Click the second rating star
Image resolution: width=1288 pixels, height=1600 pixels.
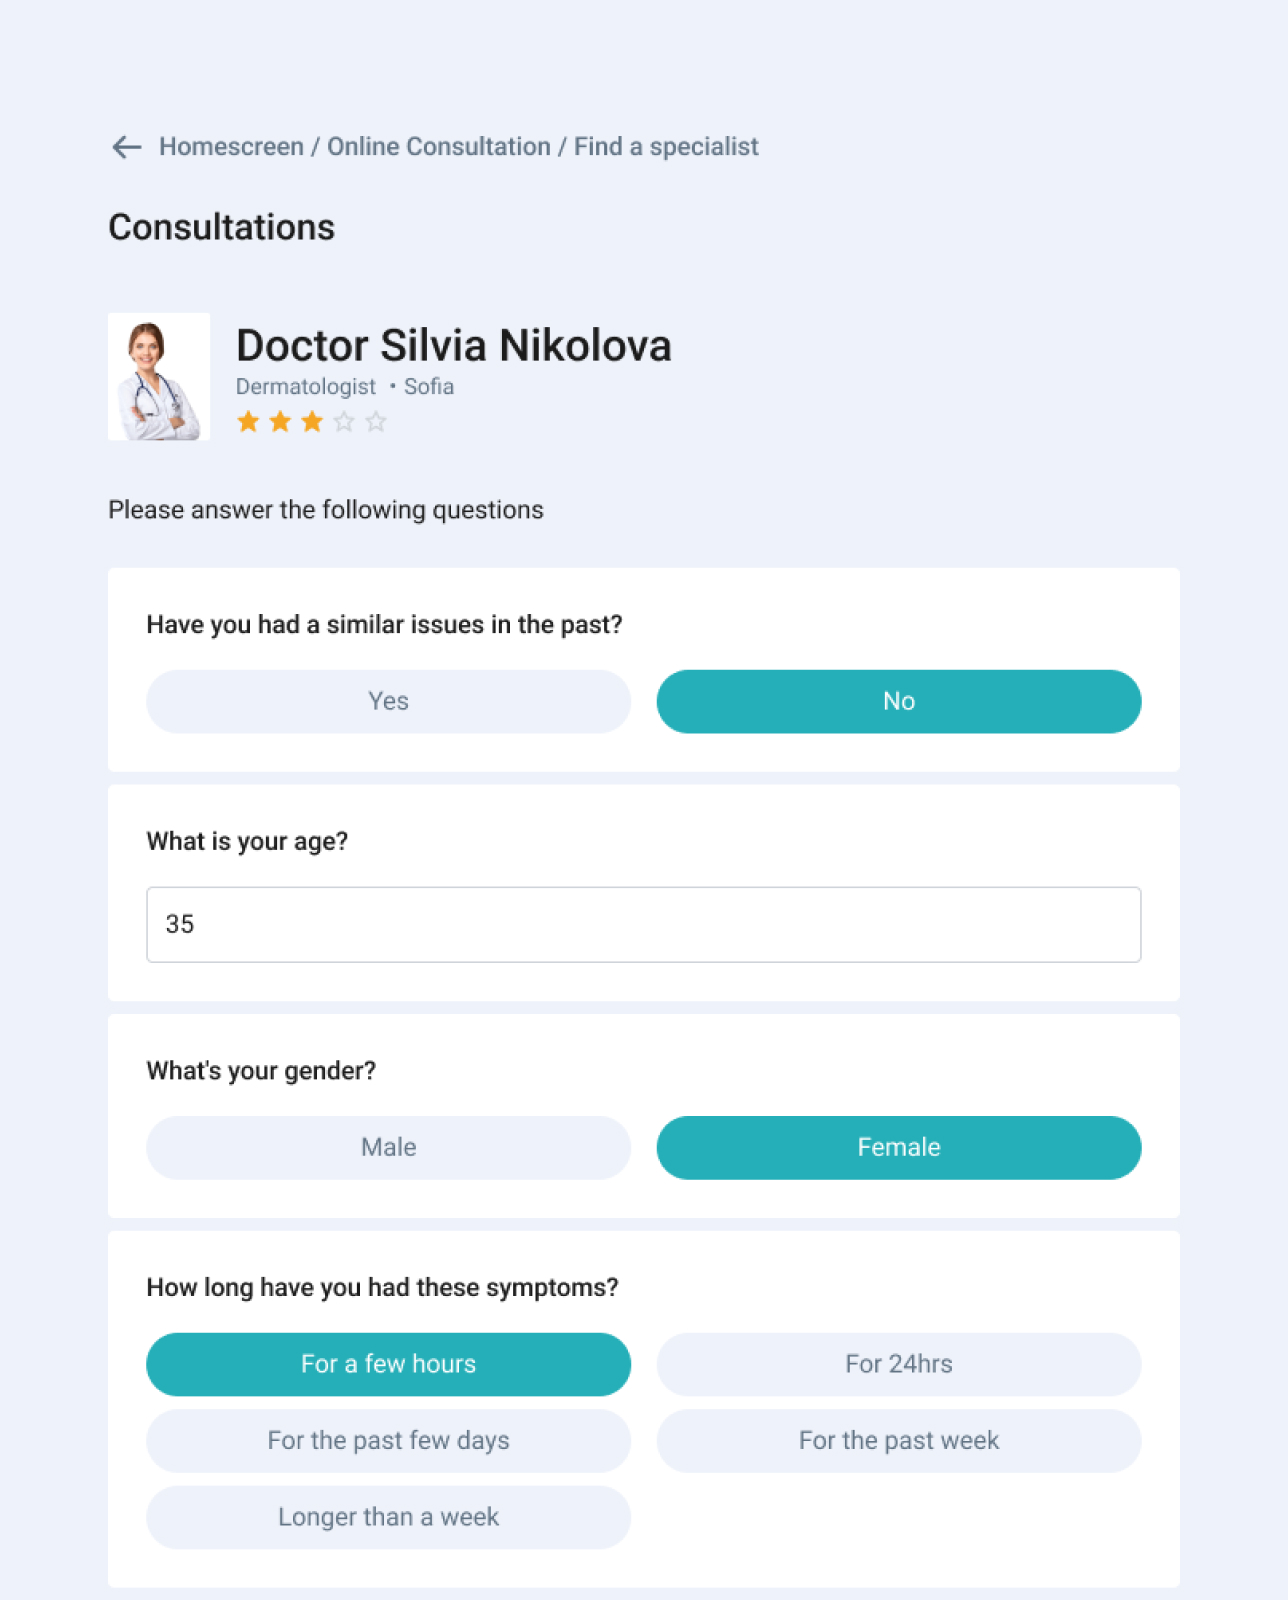pos(280,422)
